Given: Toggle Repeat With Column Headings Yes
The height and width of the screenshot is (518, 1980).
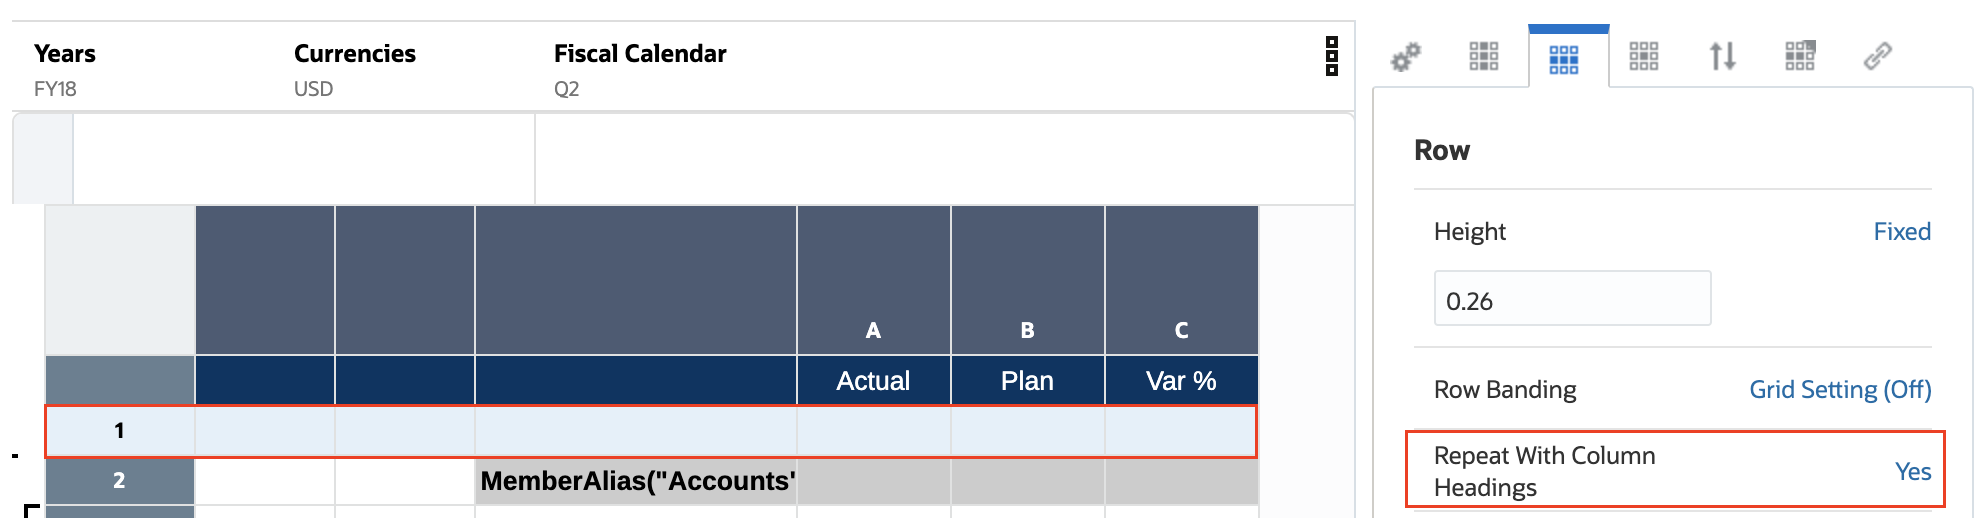Looking at the screenshot, I should click(x=1912, y=471).
